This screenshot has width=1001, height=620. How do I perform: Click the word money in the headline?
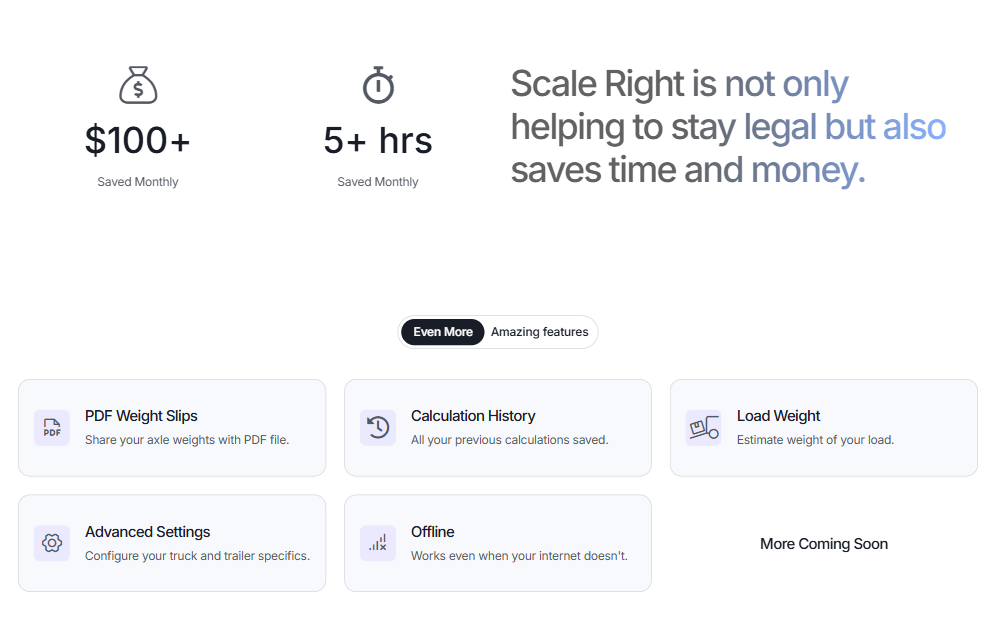point(804,170)
